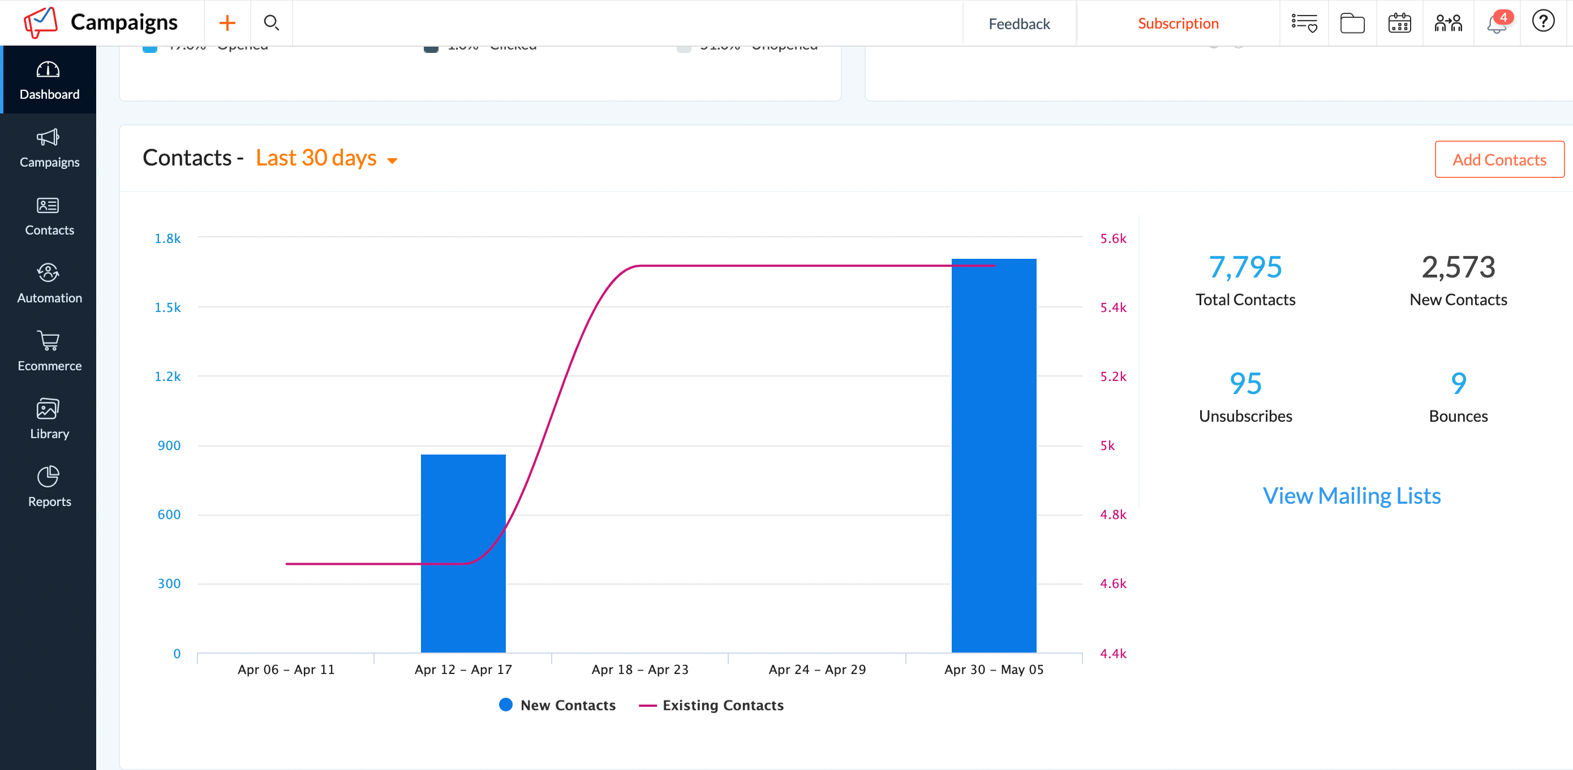Click the Subscription link in header
Image resolution: width=1573 pixels, height=770 pixels.
[x=1177, y=23]
